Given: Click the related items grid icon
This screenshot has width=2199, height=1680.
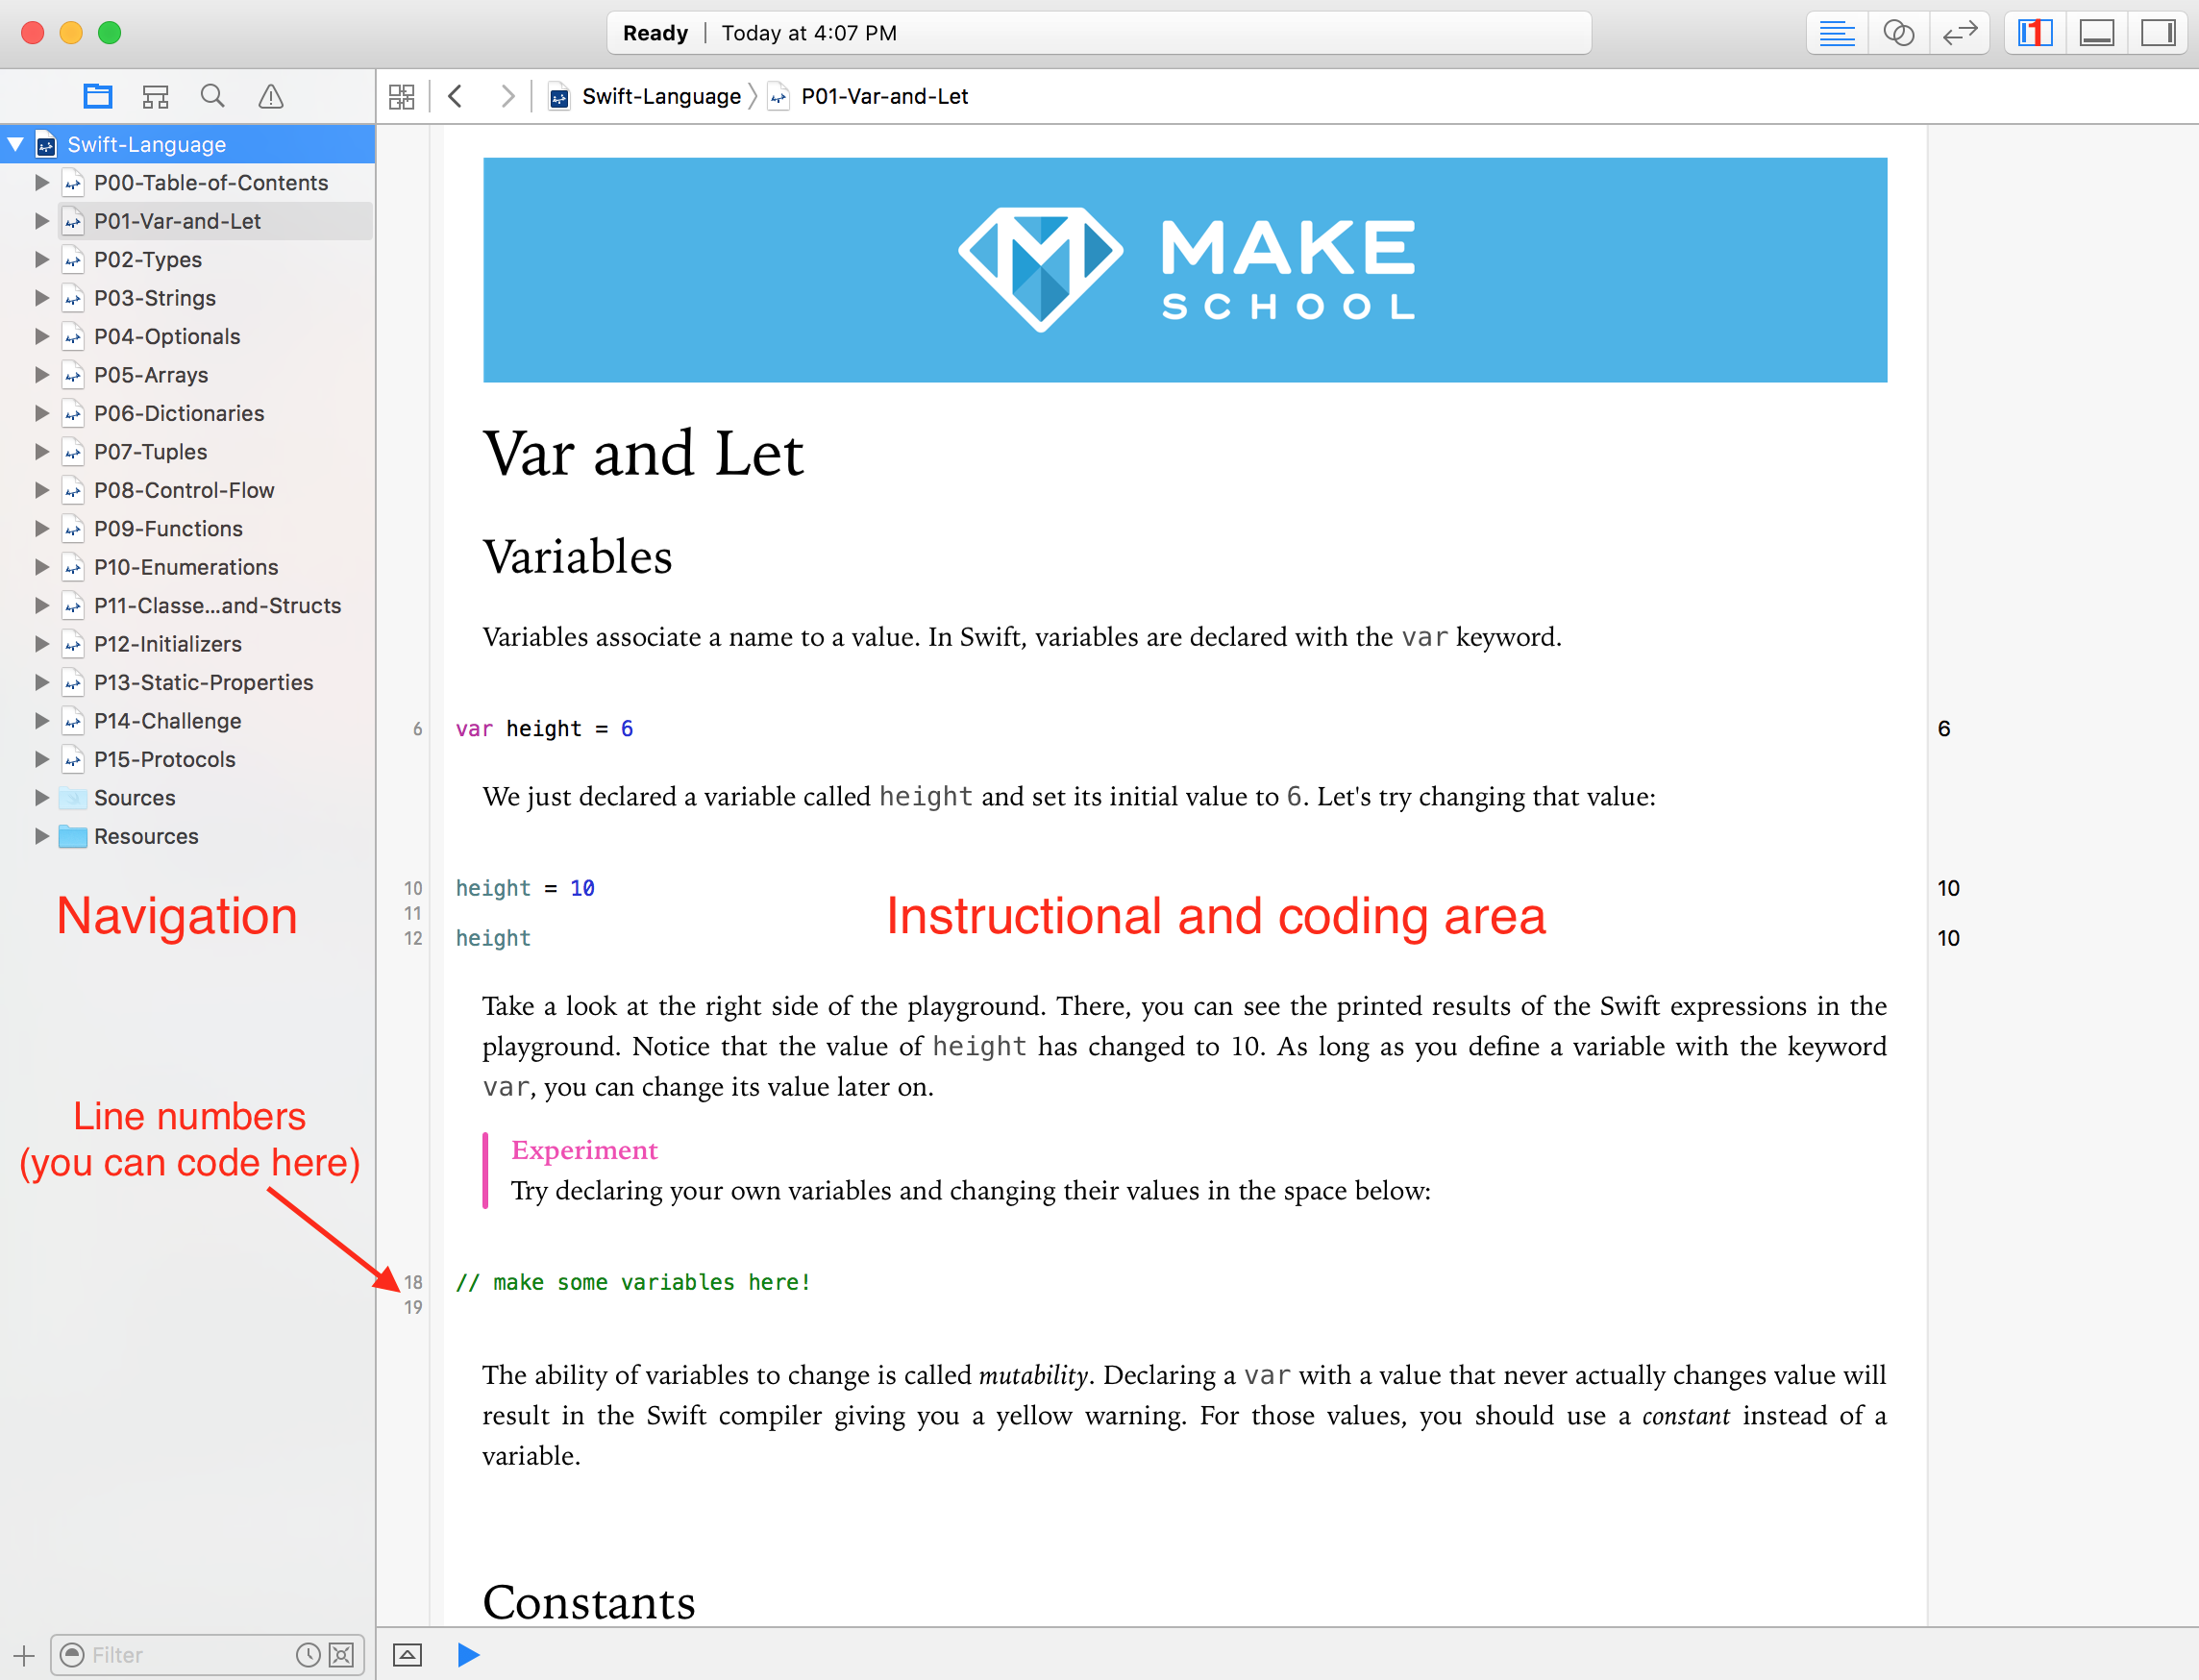Looking at the screenshot, I should click(402, 96).
